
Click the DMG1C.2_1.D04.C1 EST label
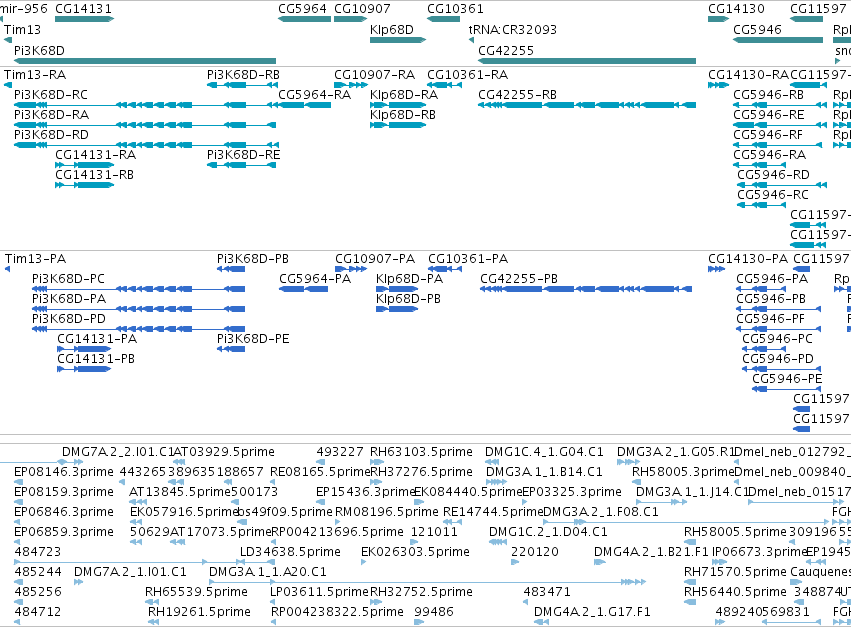[x=548, y=532]
